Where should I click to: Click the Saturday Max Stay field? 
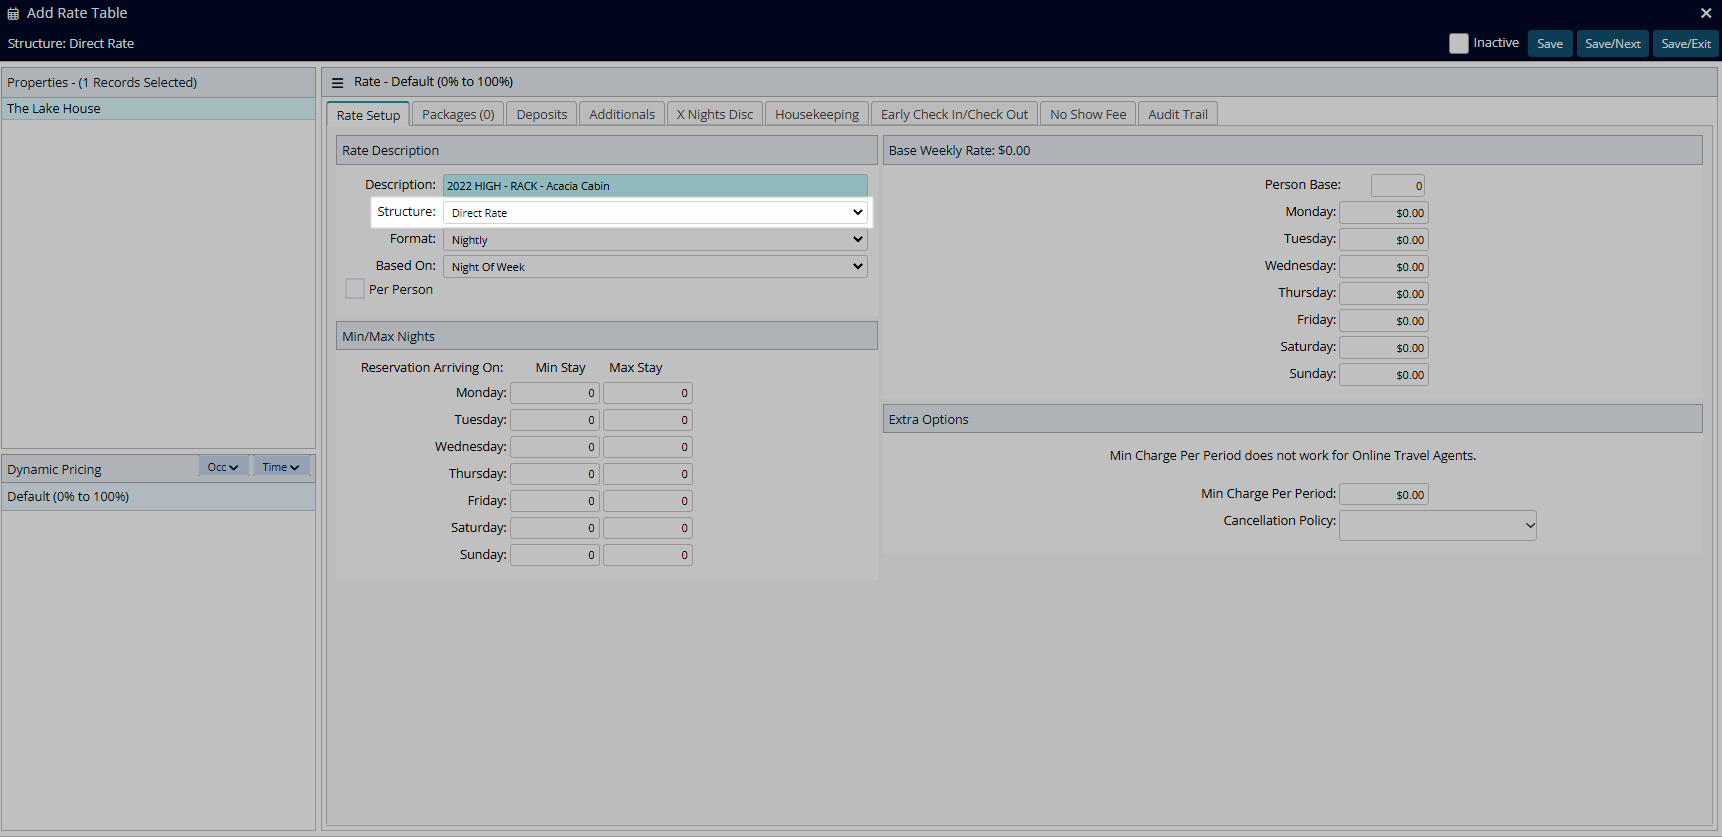click(648, 528)
